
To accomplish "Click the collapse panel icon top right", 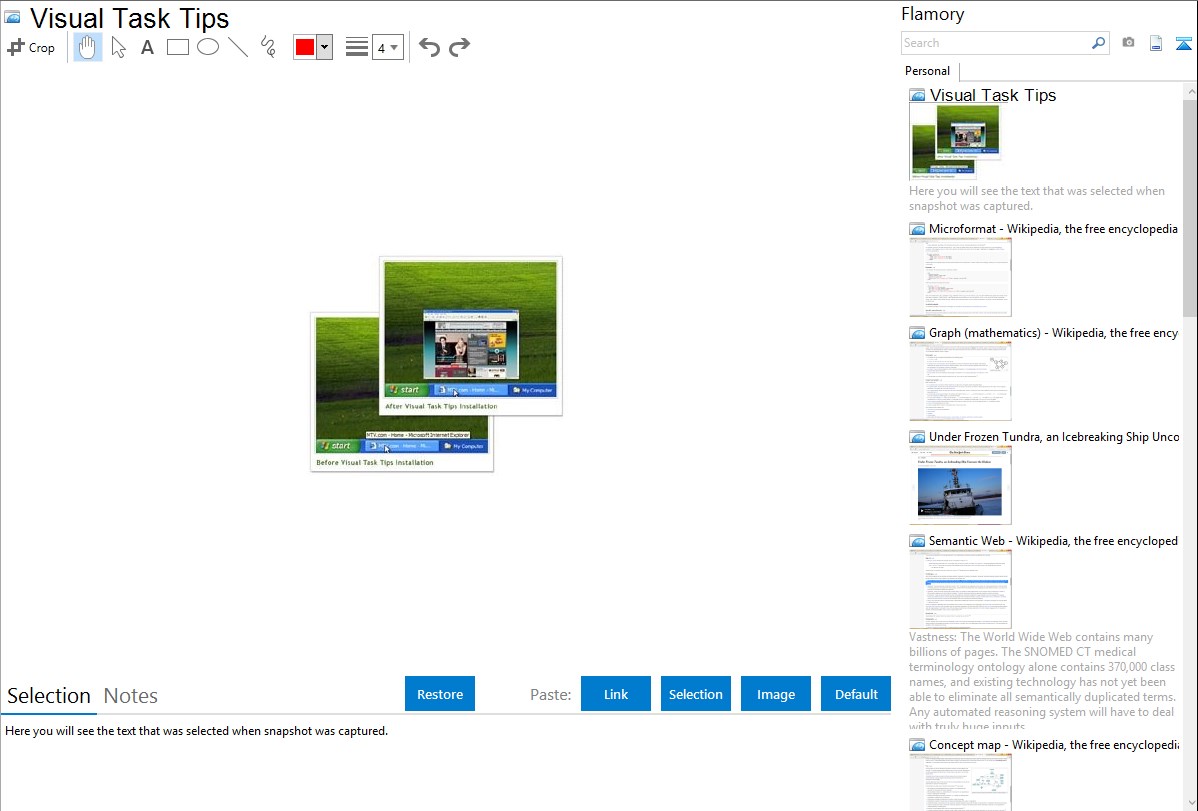I will point(1183,43).
